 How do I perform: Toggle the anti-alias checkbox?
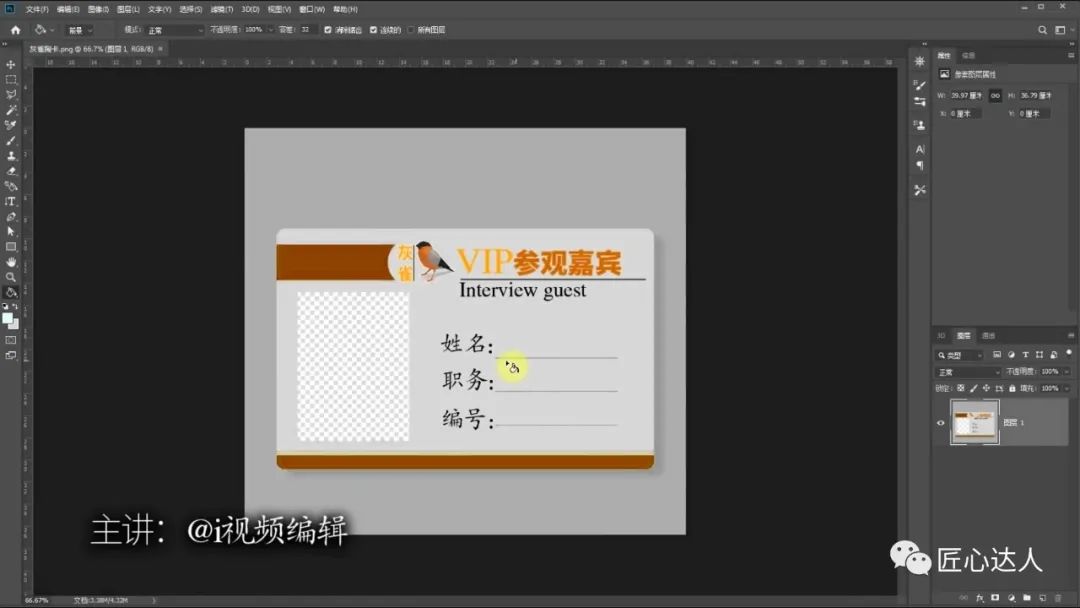(x=328, y=30)
